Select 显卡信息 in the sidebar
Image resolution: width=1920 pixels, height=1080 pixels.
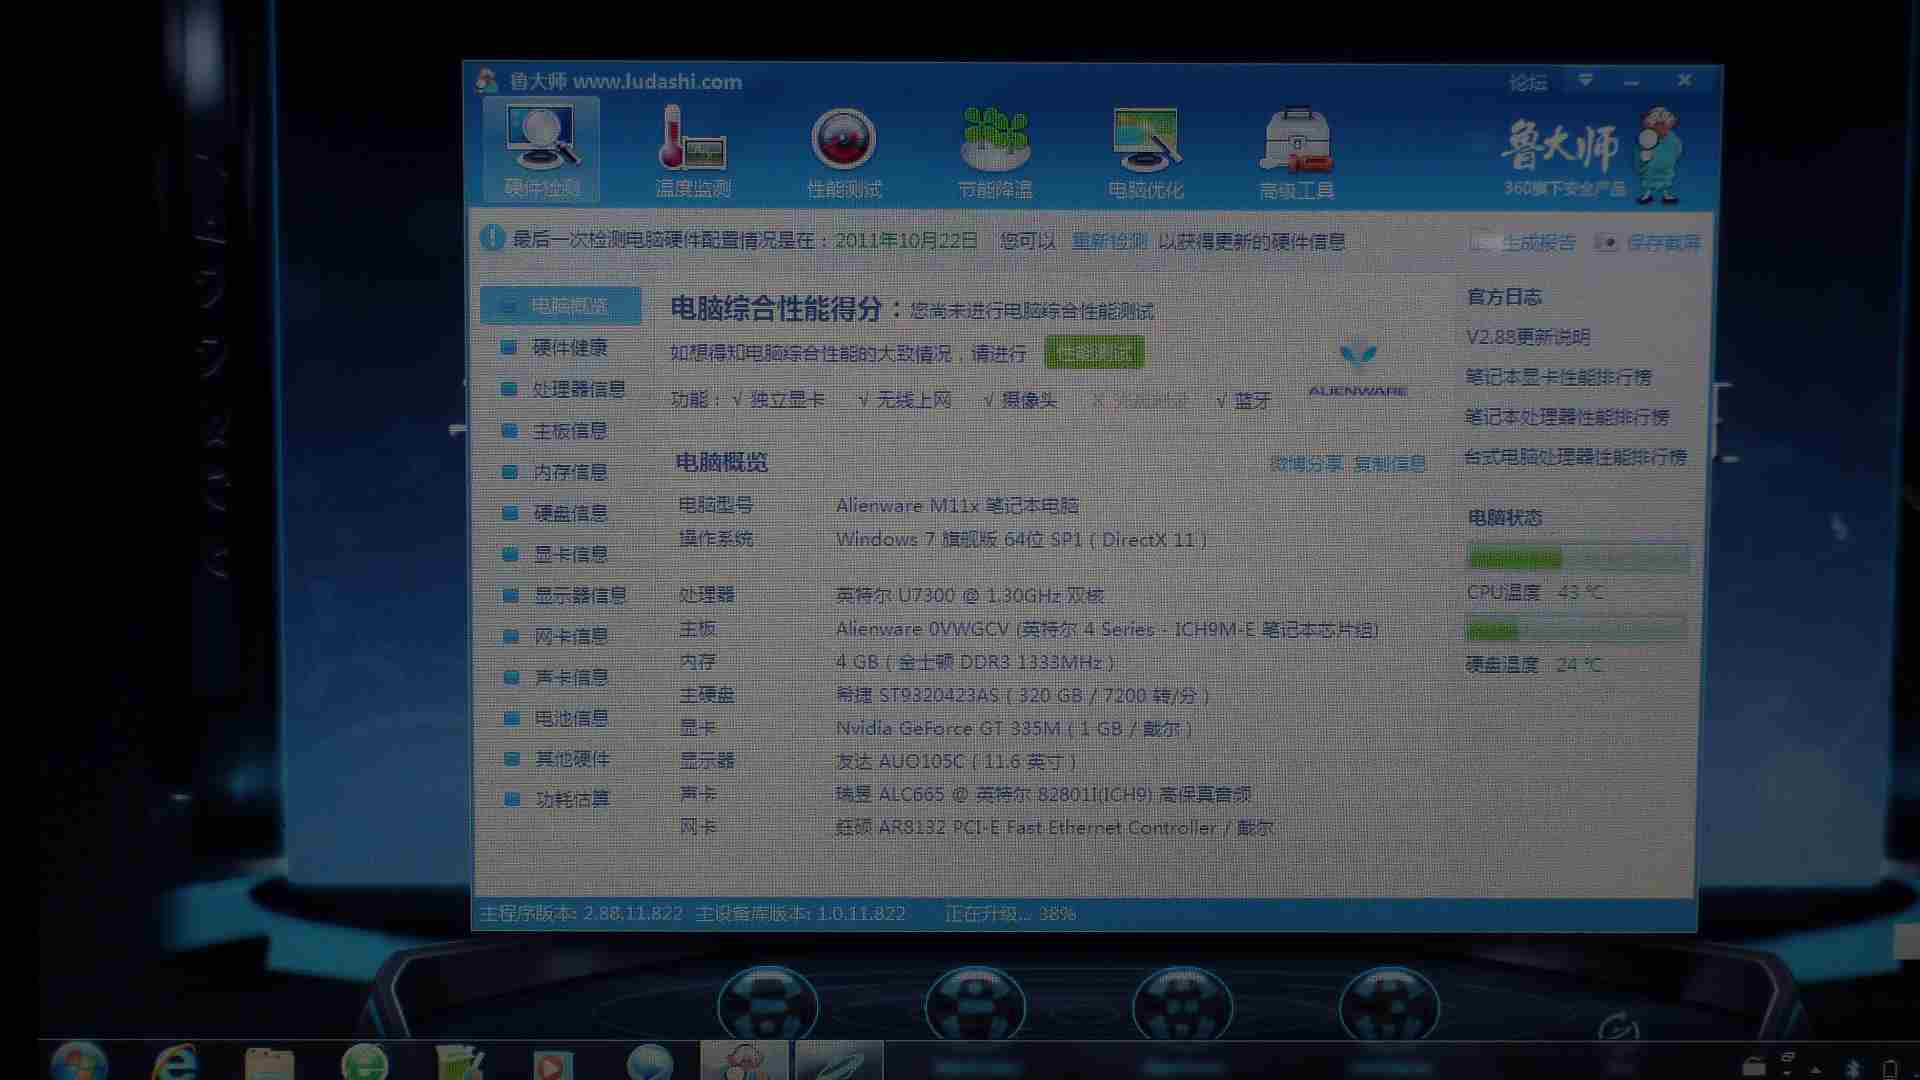coord(556,554)
